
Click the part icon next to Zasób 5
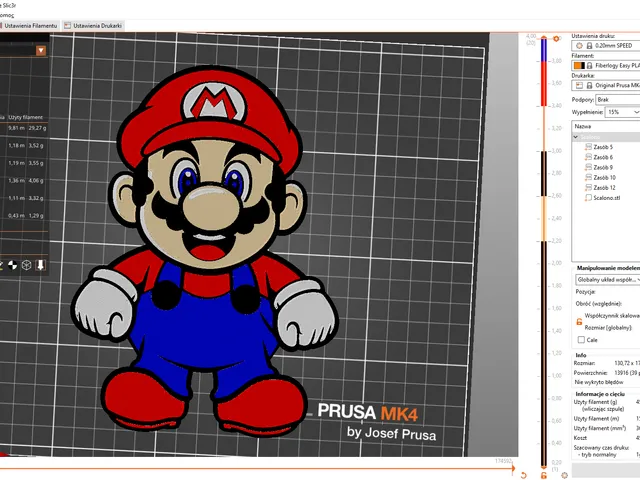tap(588, 147)
